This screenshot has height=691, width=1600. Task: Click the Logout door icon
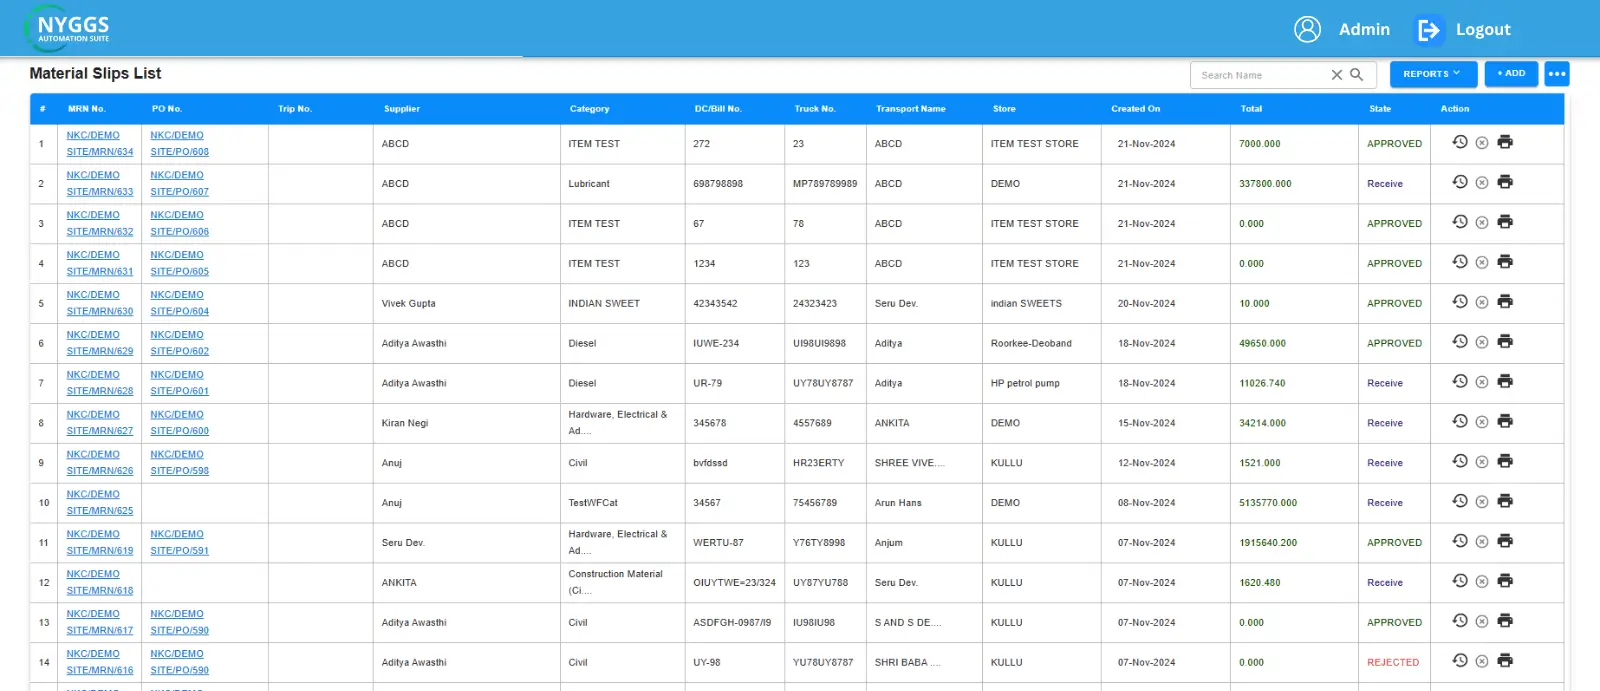pyautogui.click(x=1429, y=30)
